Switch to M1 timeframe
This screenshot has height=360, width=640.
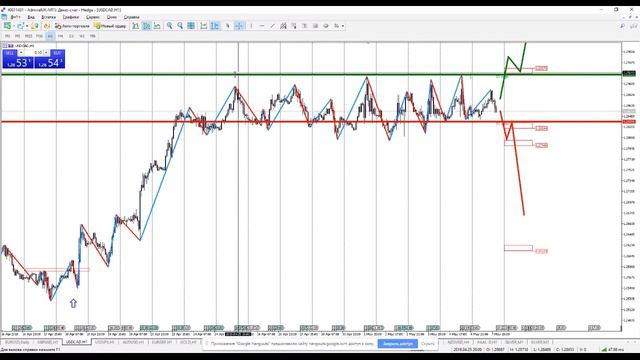coord(7,36)
